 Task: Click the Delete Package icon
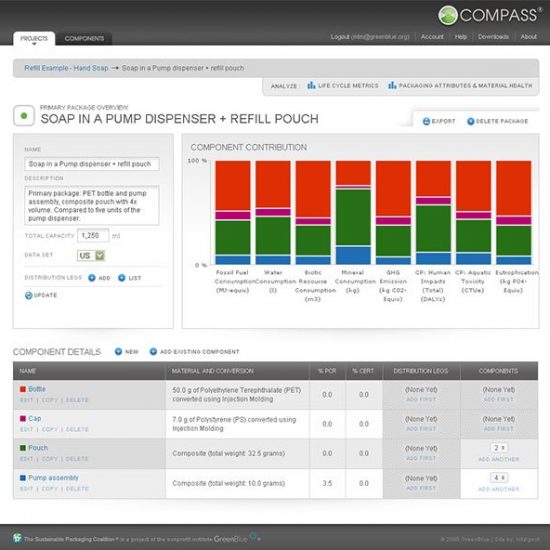click(x=470, y=121)
